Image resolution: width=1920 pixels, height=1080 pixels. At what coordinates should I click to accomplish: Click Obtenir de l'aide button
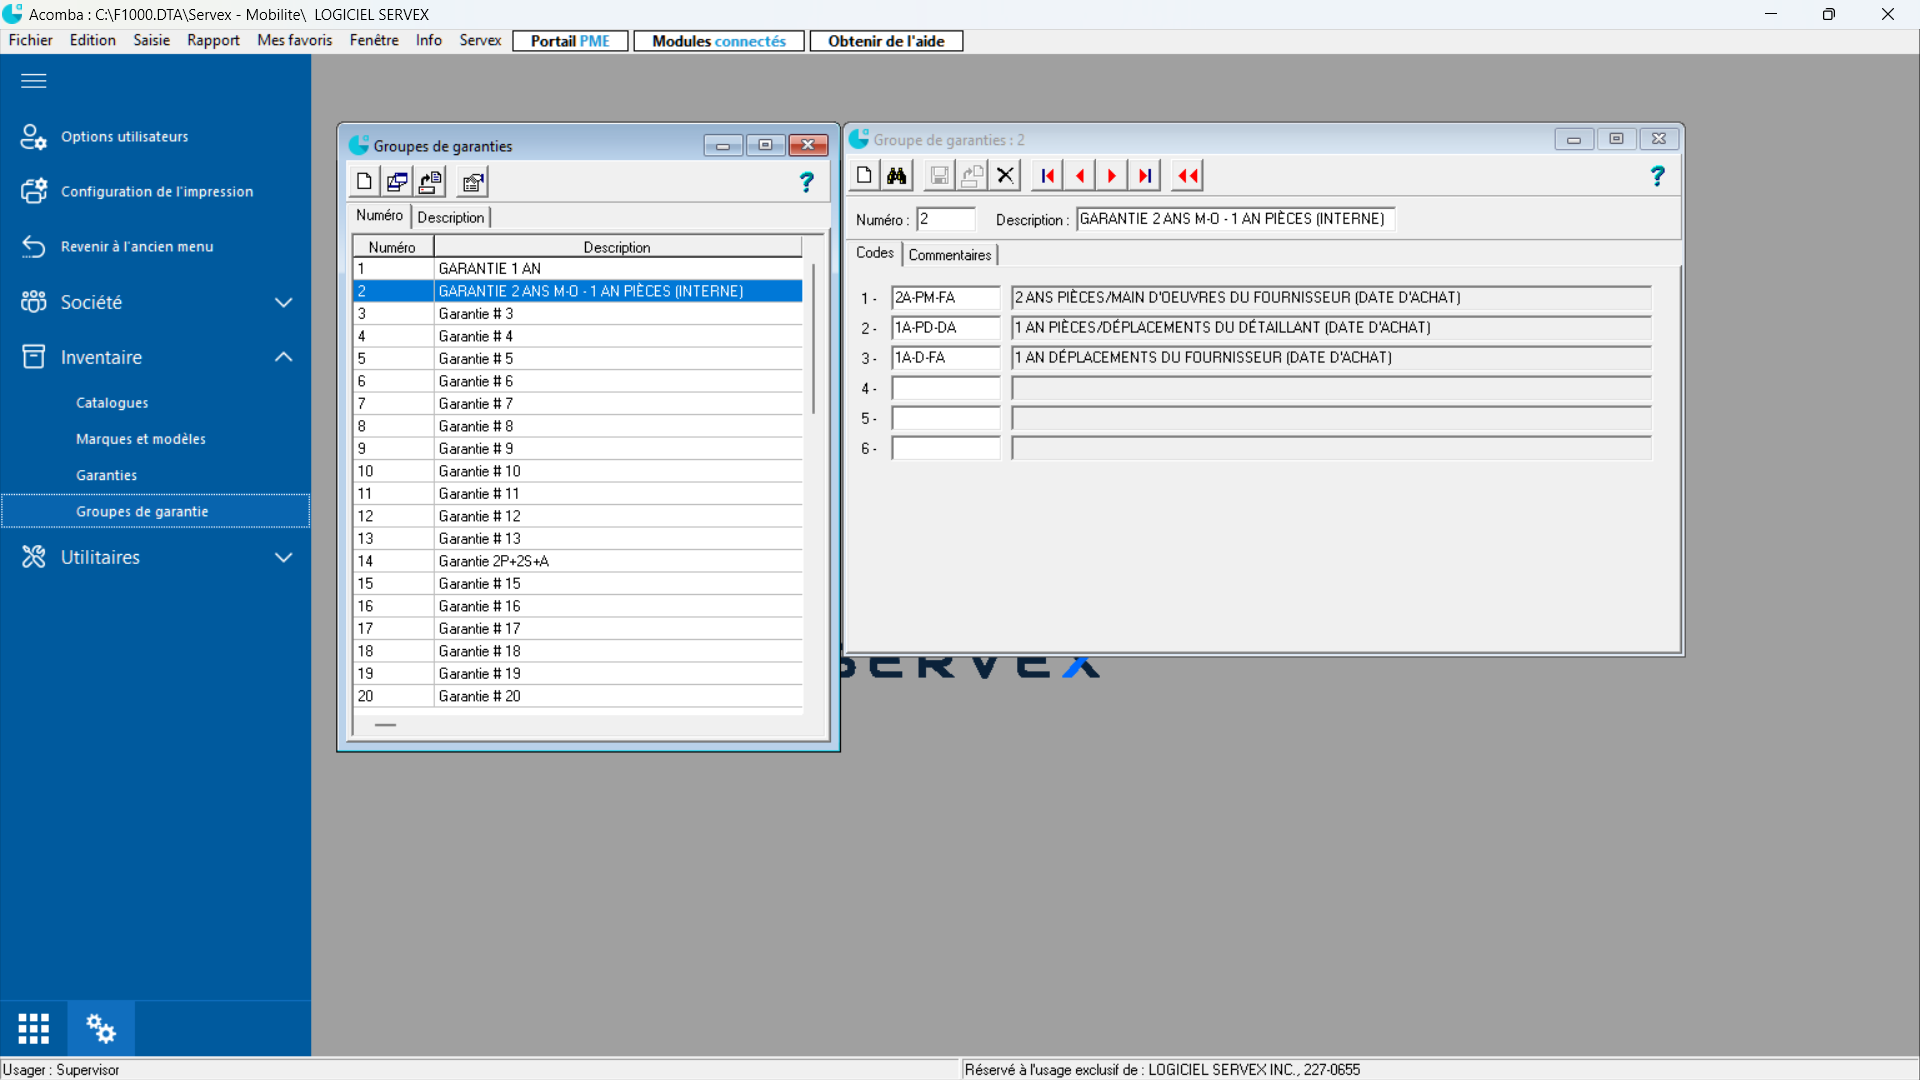click(x=886, y=41)
